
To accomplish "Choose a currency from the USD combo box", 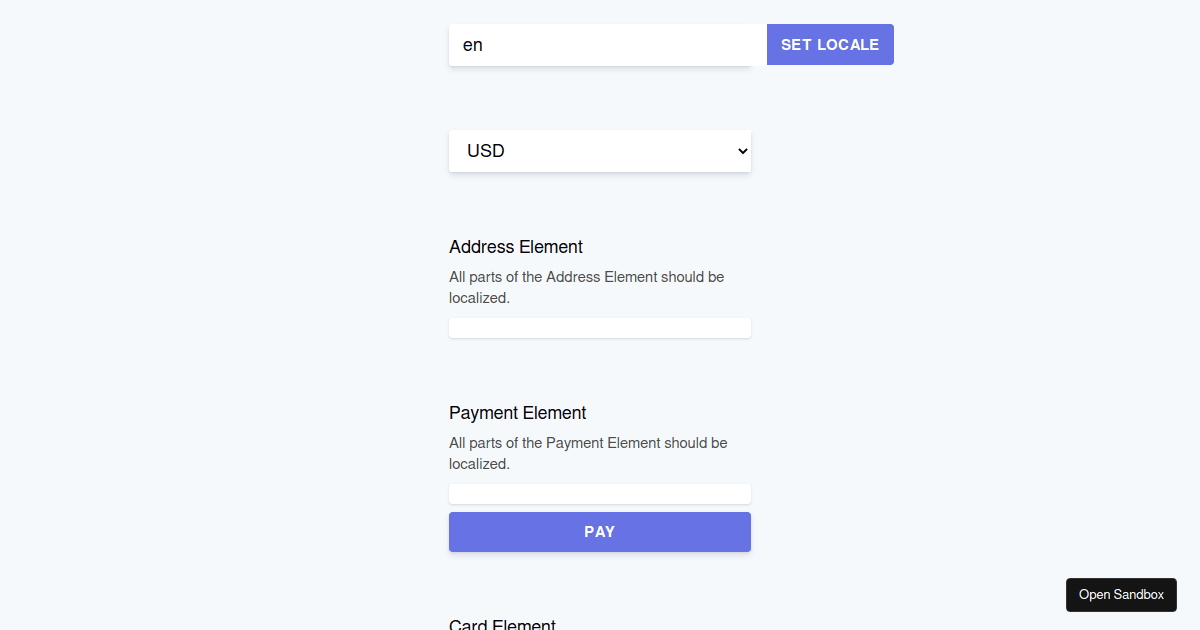I will (x=599, y=150).
